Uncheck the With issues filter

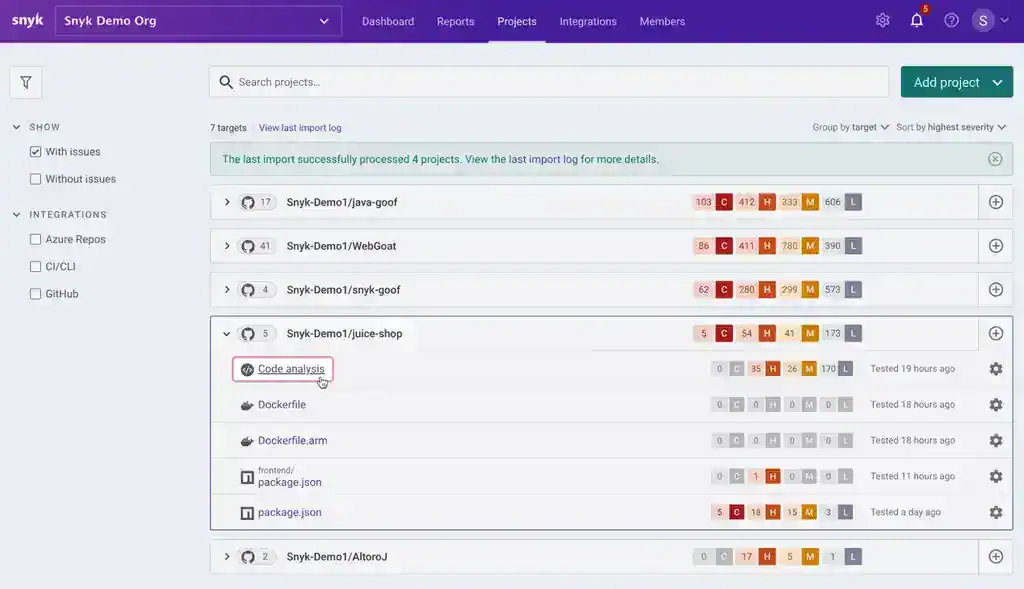coord(35,151)
